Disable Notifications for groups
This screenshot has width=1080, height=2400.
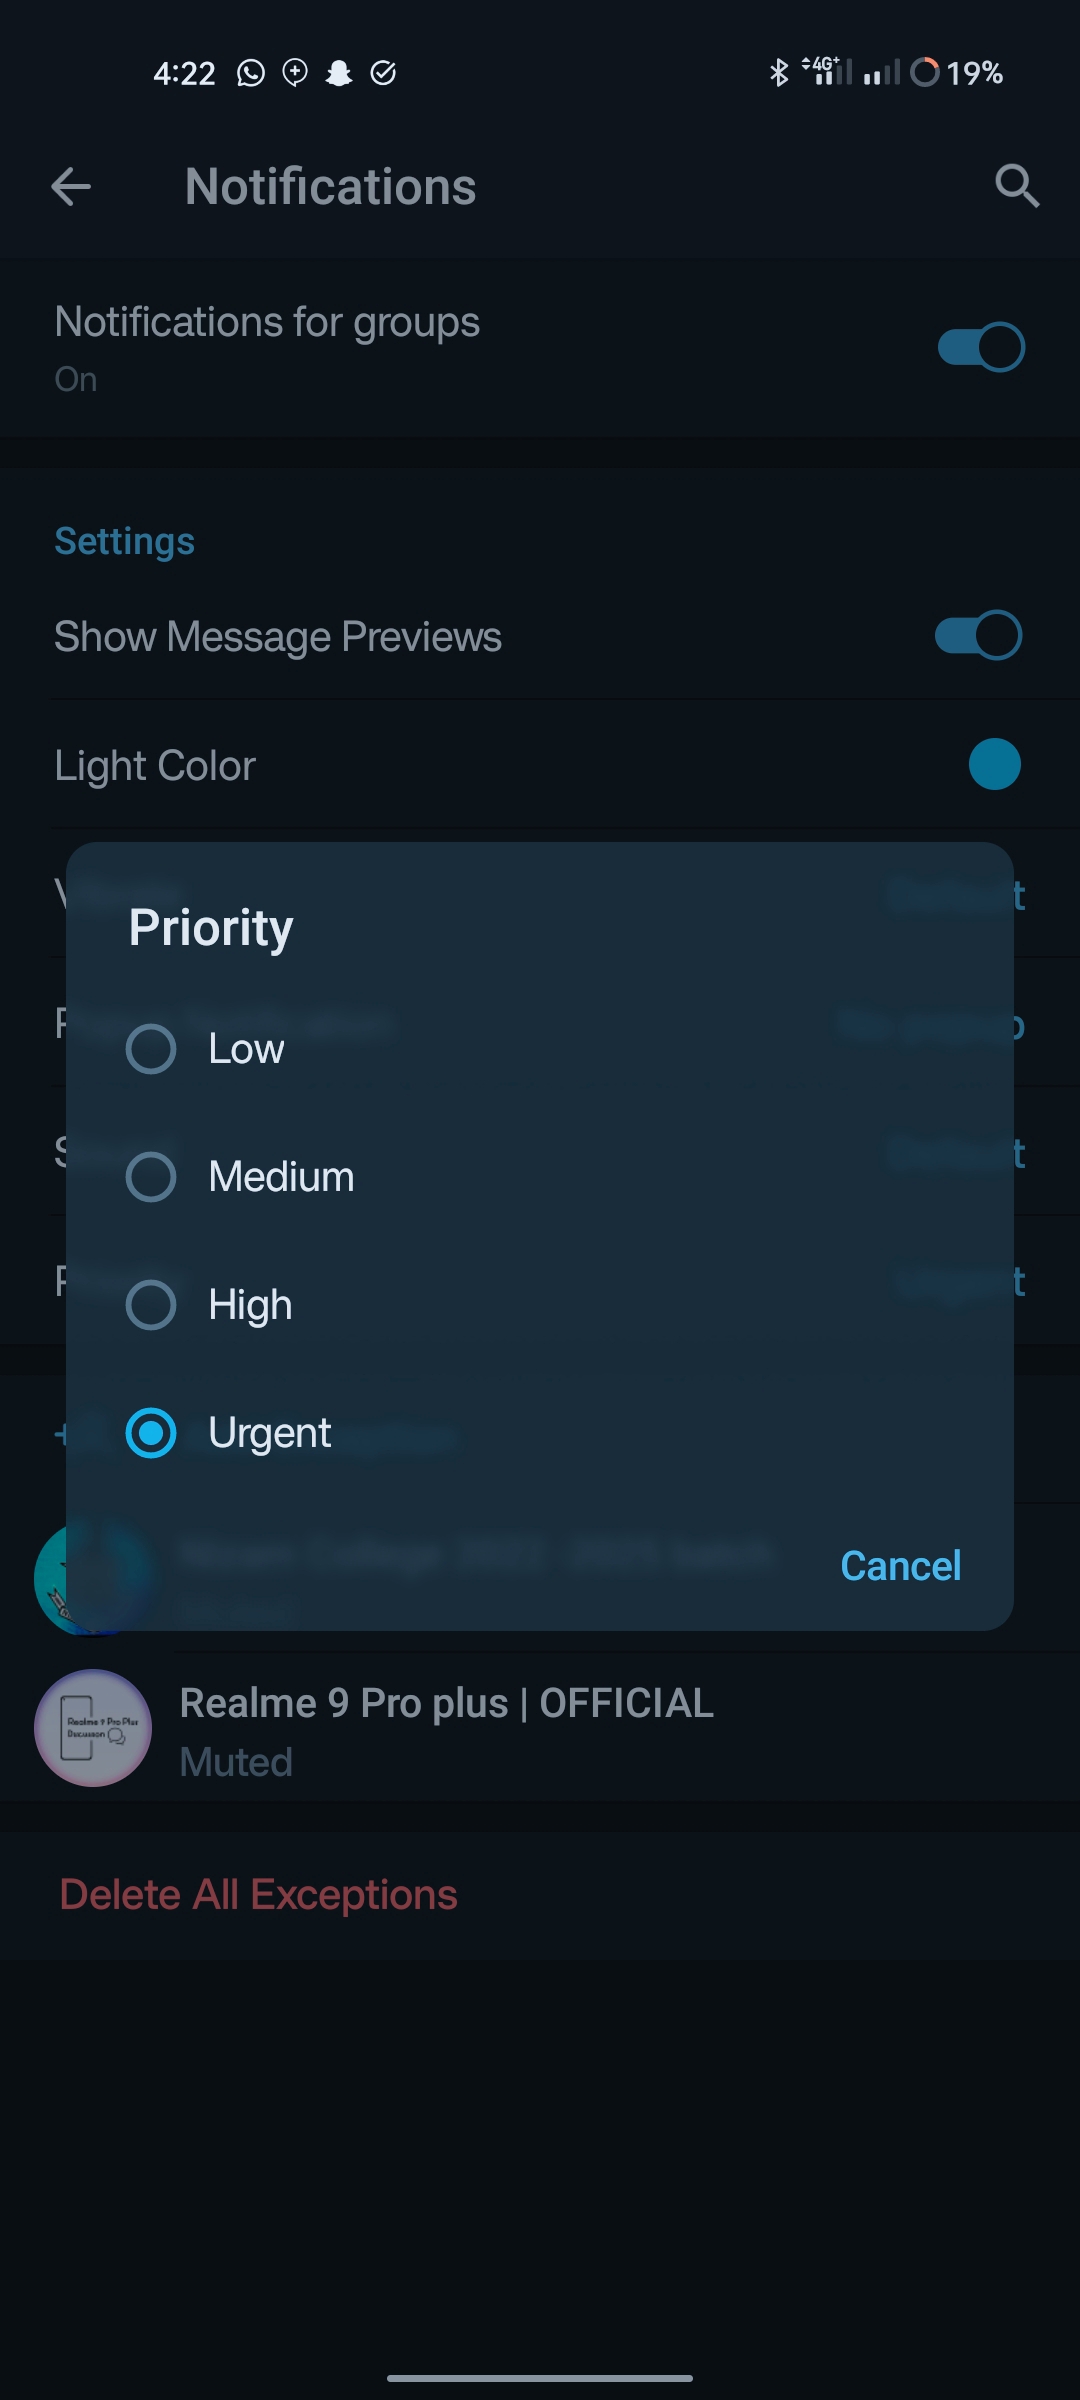tap(981, 347)
